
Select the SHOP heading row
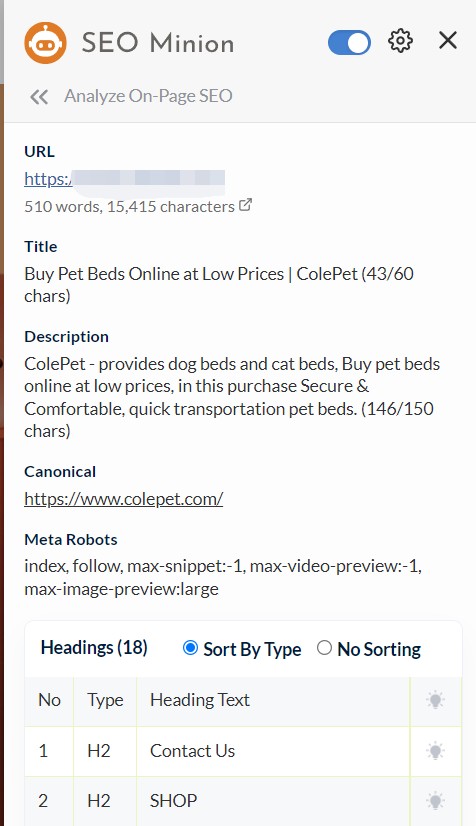[243, 801]
